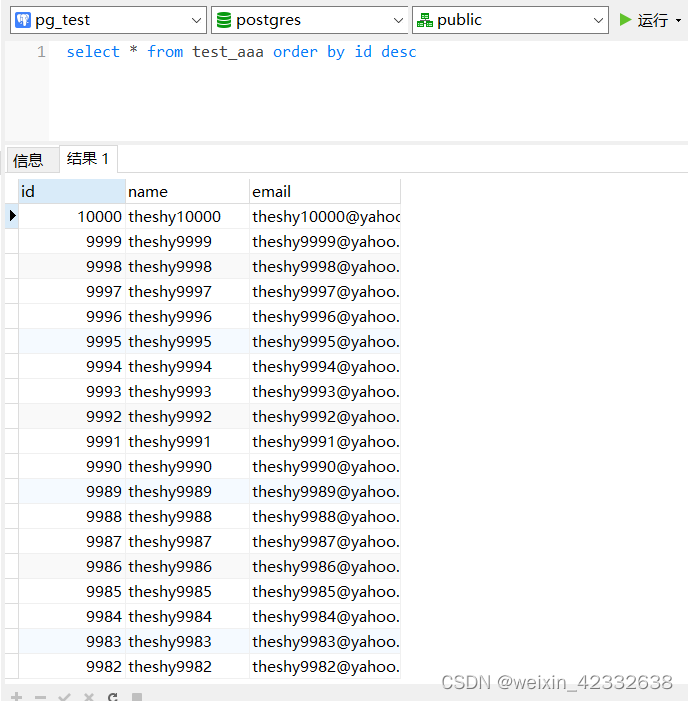Select the email cell theshy9995@yahoo.

tap(325, 342)
